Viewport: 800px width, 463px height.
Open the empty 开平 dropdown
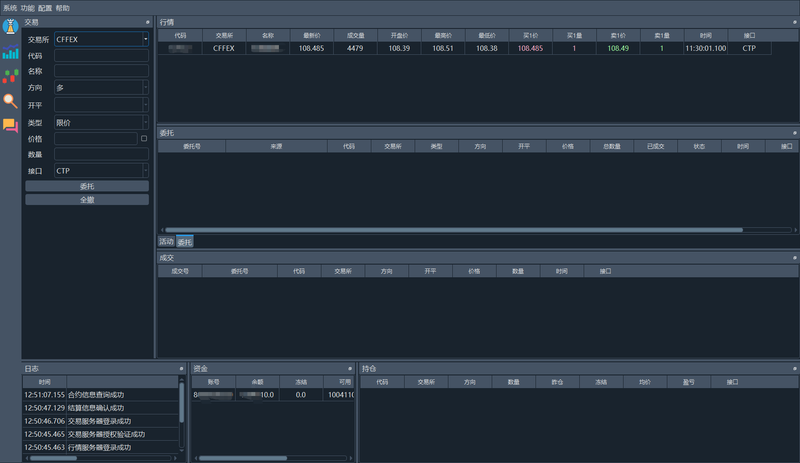(x=102, y=105)
